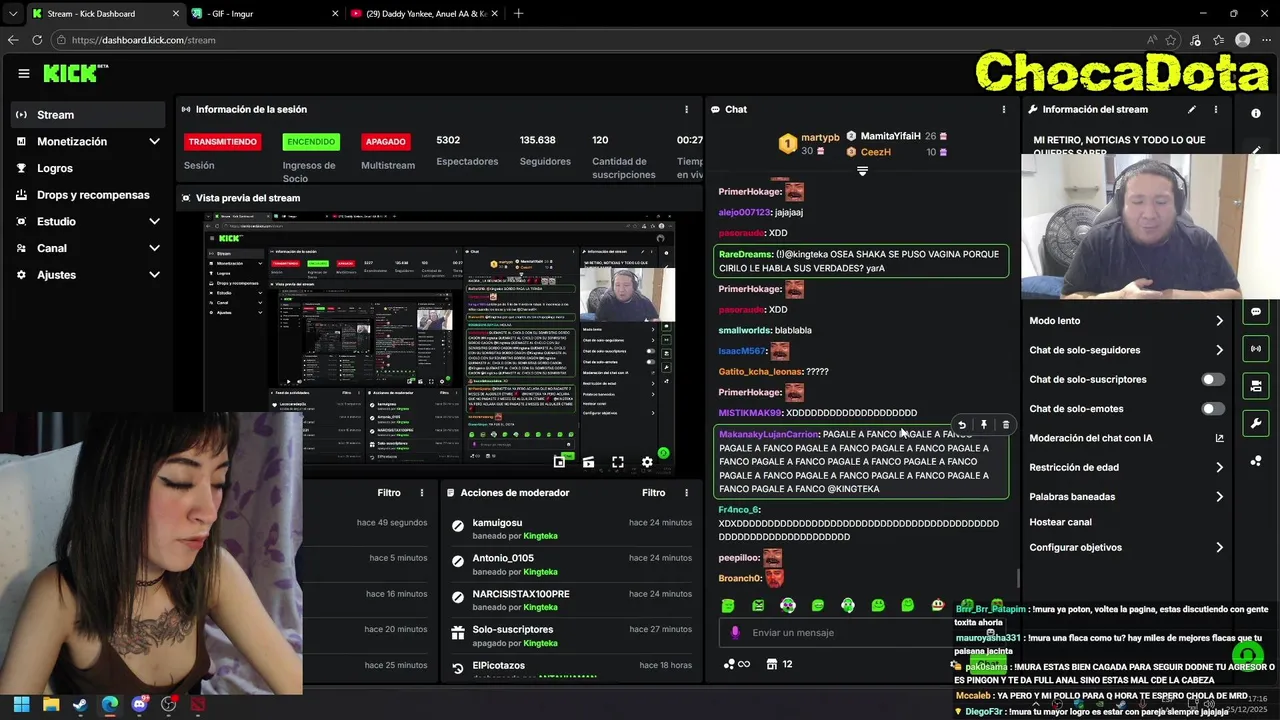Viewport: 1280px width, 720px height.
Task: Open Discord from the taskbar
Action: click(139, 704)
